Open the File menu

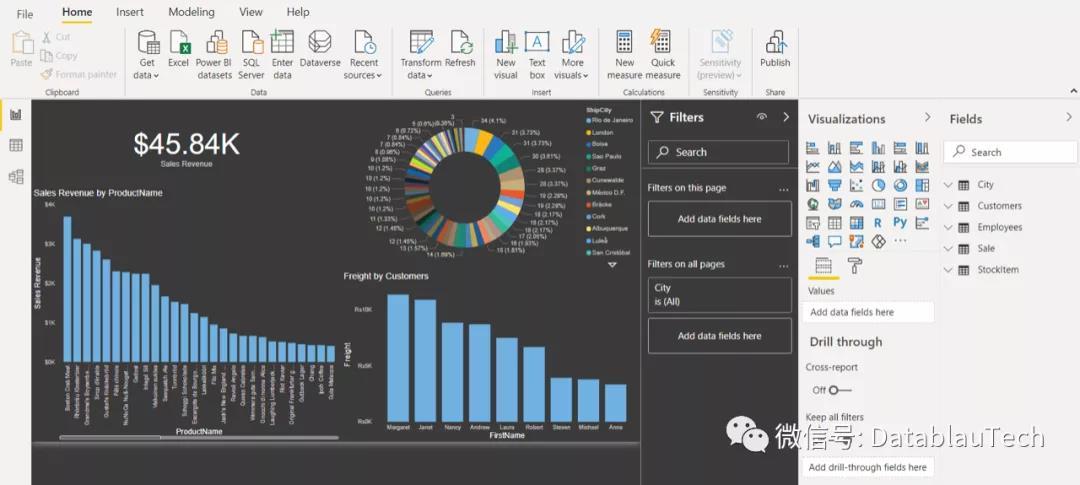point(25,14)
